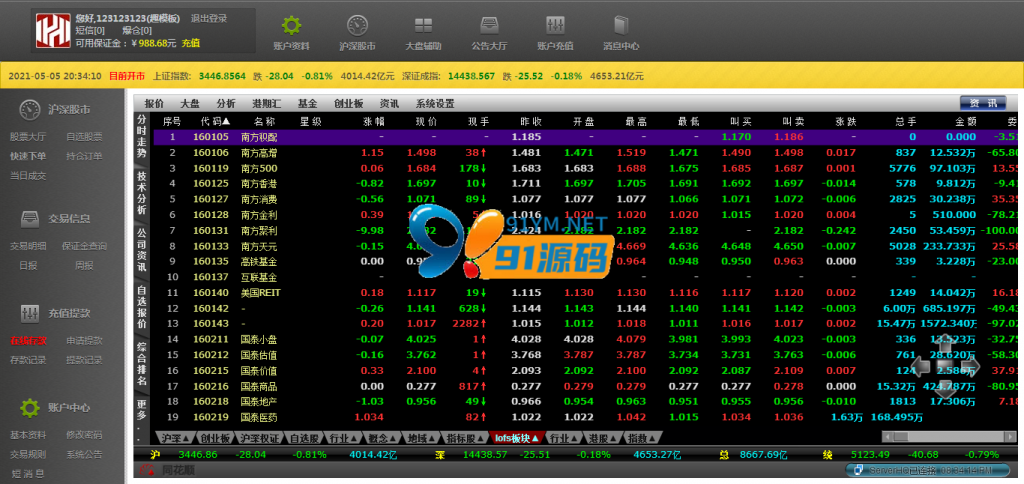Open 账户资料 gear icon in top bar
Viewport: 1024px width, 484px height.
click(x=291, y=26)
